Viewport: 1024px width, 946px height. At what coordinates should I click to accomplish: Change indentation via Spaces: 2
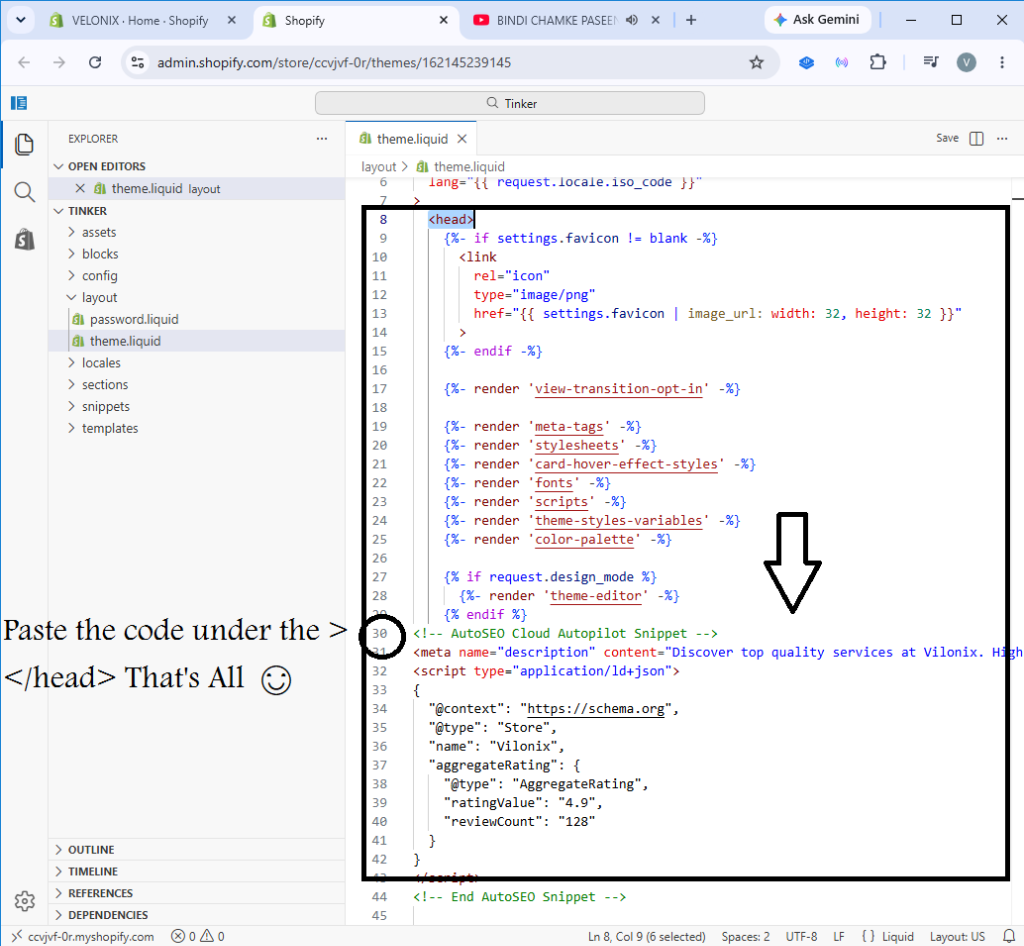tap(745, 936)
